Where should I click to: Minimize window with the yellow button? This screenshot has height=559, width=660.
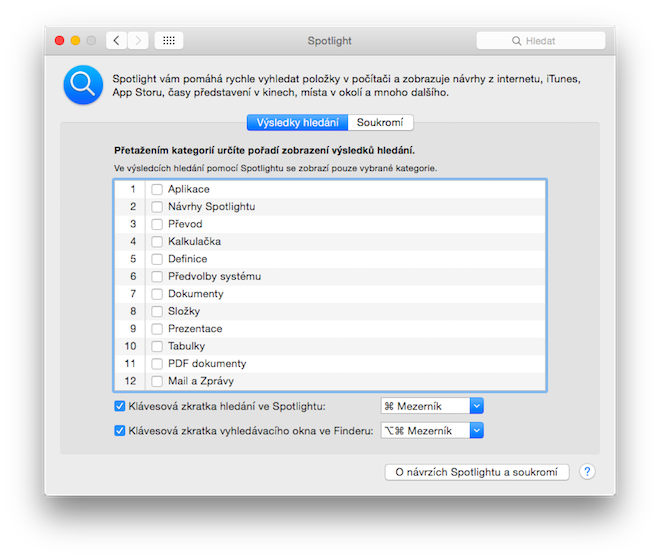pyautogui.click(x=75, y=40)
